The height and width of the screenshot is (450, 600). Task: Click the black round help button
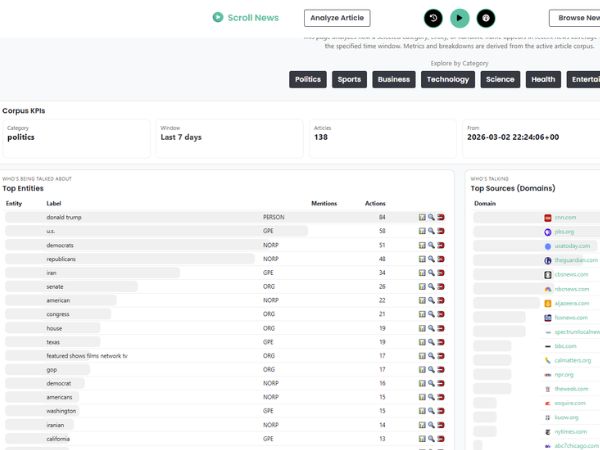tap(486, 18)
